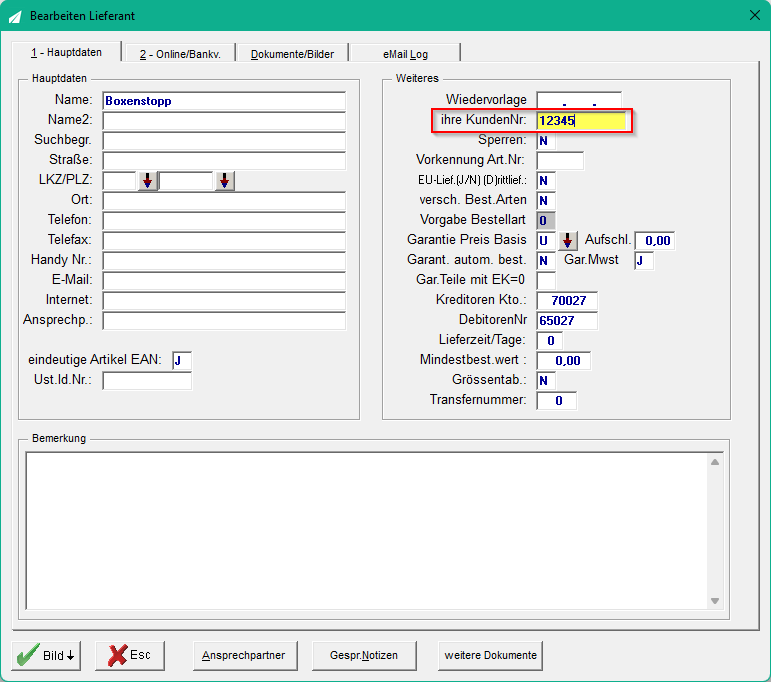Screen dimensions: 771x682
Task: Click the Bemerkung scrollbar down arrow
Action: coord(715,600)
